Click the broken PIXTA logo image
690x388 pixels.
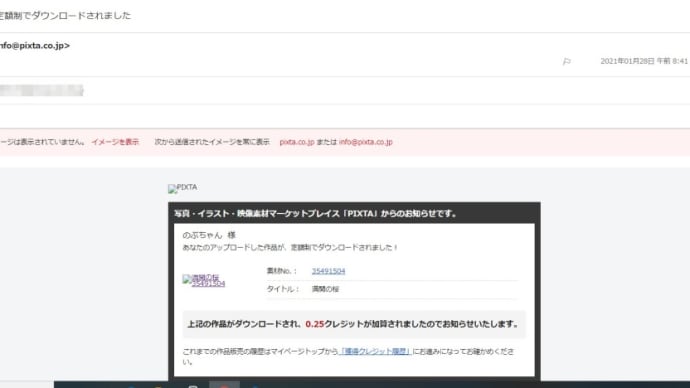click(183, 188)
